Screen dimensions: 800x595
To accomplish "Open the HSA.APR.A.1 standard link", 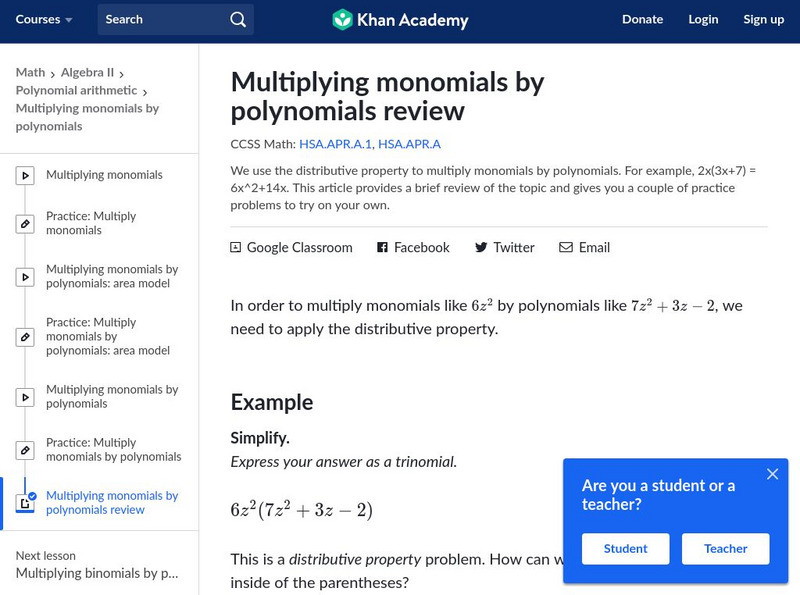I will (335, 144).
